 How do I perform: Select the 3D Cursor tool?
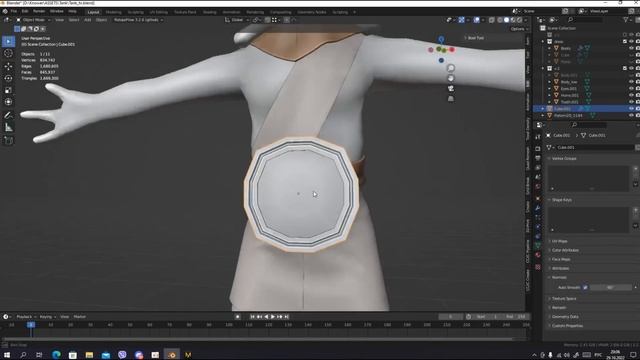click(x=9, y=53)
